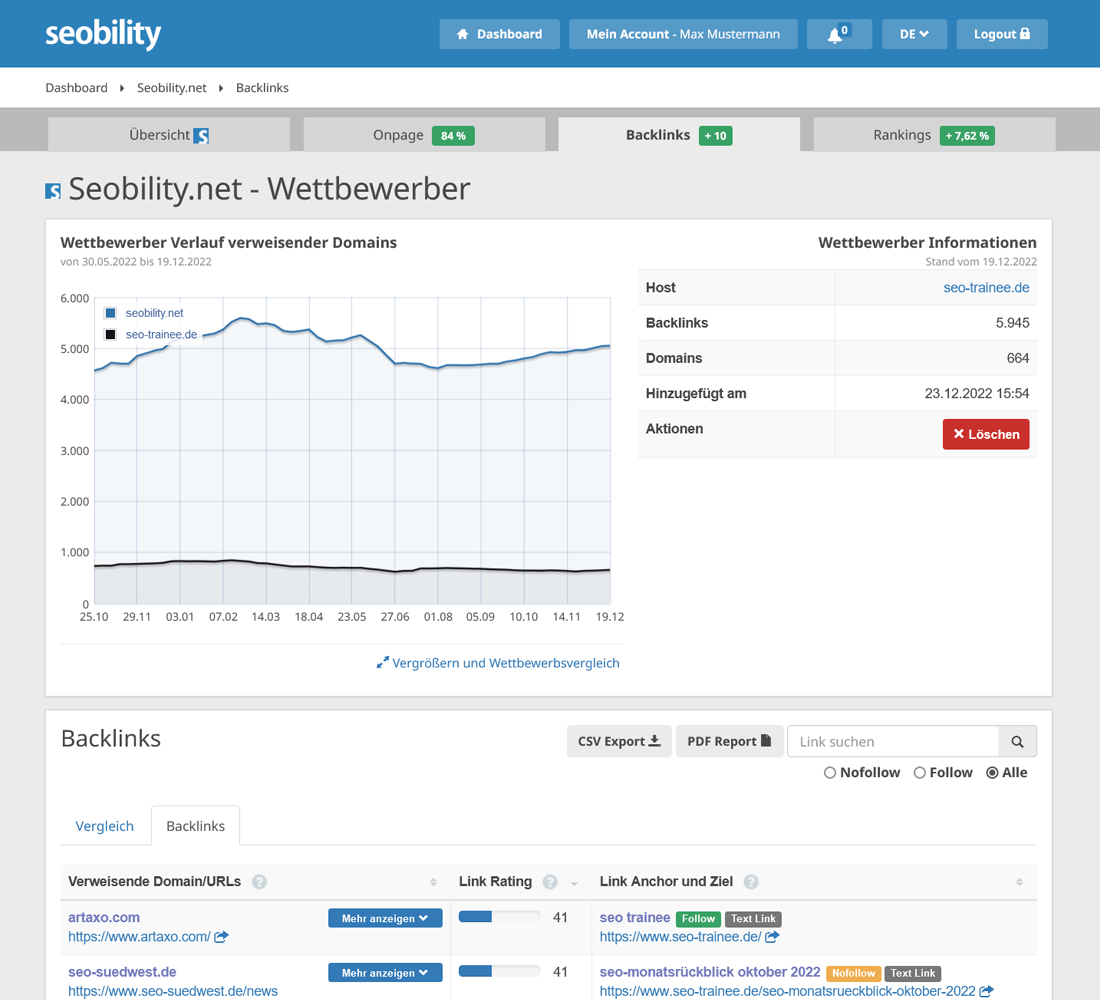1100x1000 pixels.
Task: Click the Seobility favicon beside page title
Action: click(53, 190)
